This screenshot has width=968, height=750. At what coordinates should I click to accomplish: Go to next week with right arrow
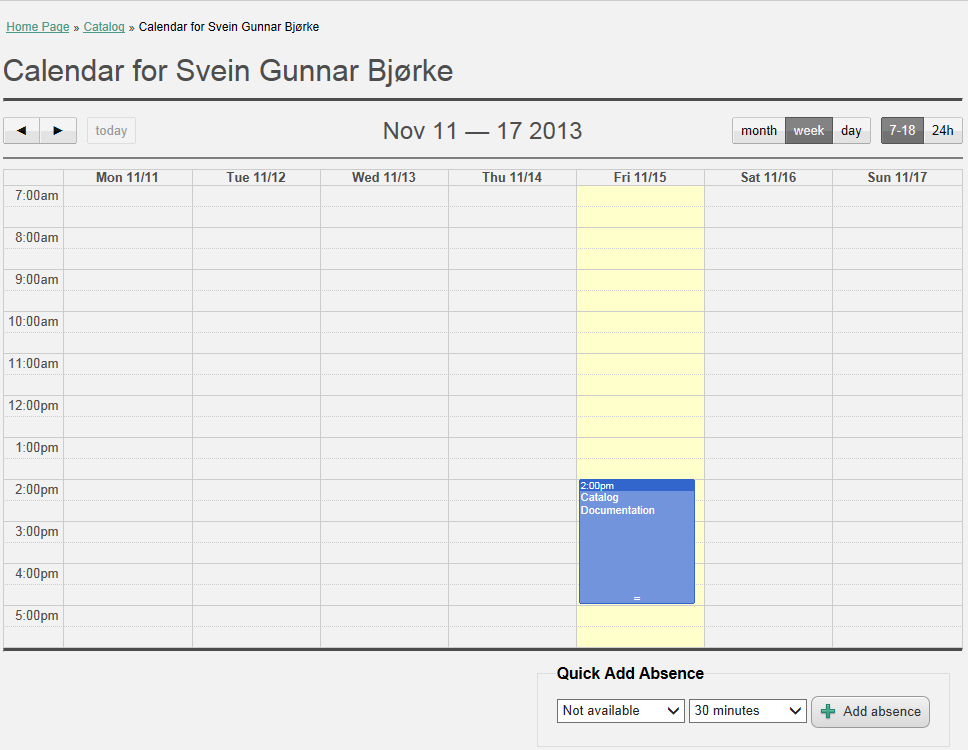click(x=58, y=131)
